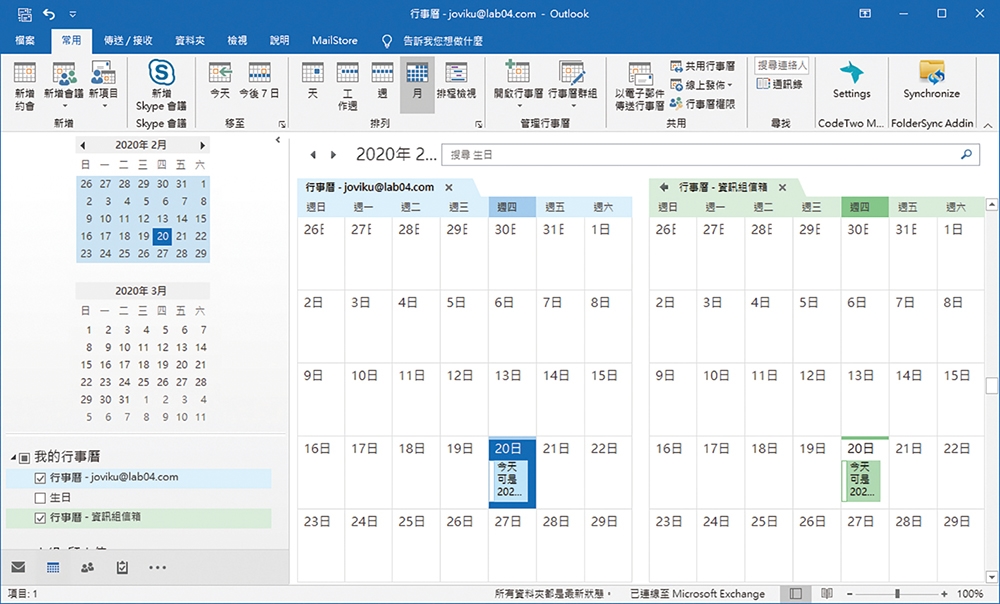View 資訊組信箱 calendar in overlay mode arrow

tap(664, 188)
